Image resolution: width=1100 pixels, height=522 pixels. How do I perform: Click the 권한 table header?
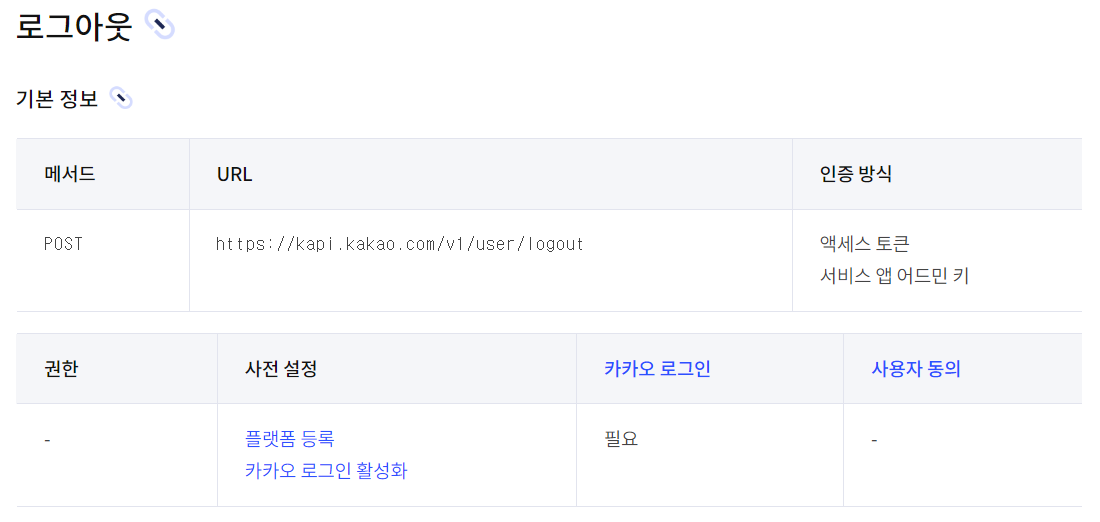[x=61, y=369]
